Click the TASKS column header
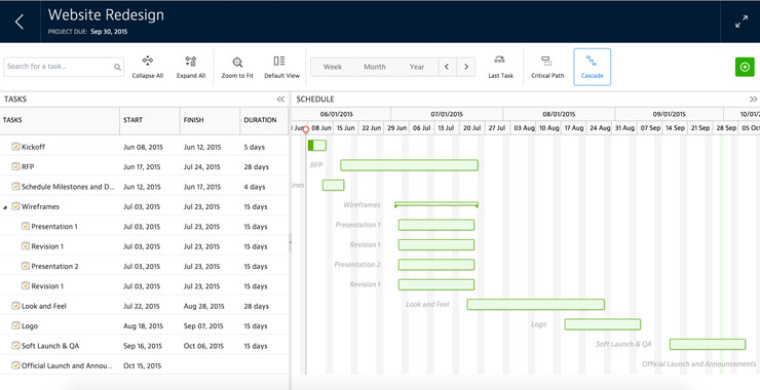Viewport: 760px width, 390px height. click(x=60, y=120)
